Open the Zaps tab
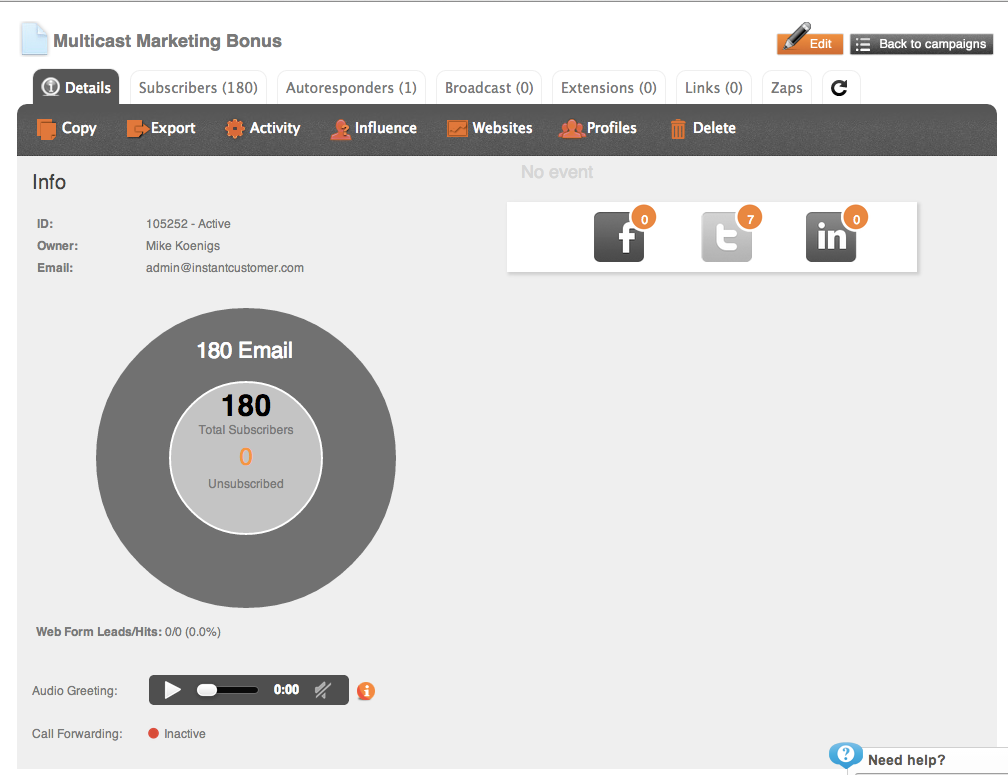 (786, 87)
